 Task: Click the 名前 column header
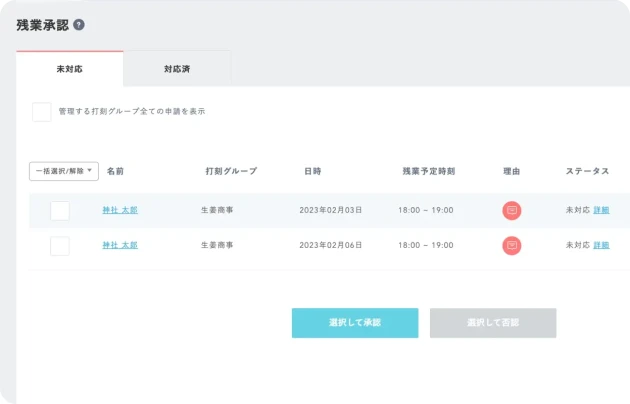tap(116, 171)
